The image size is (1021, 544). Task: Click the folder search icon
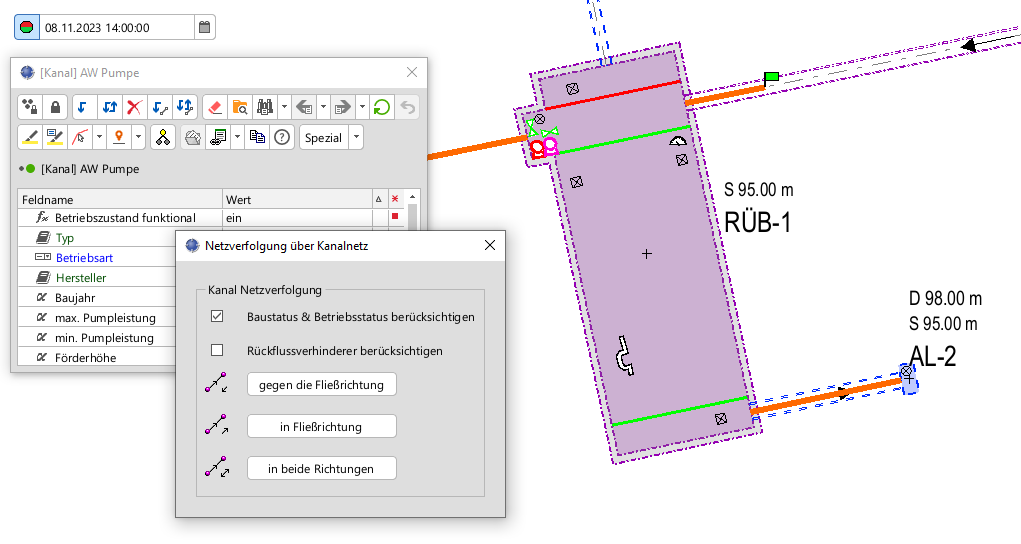[240, 107]
